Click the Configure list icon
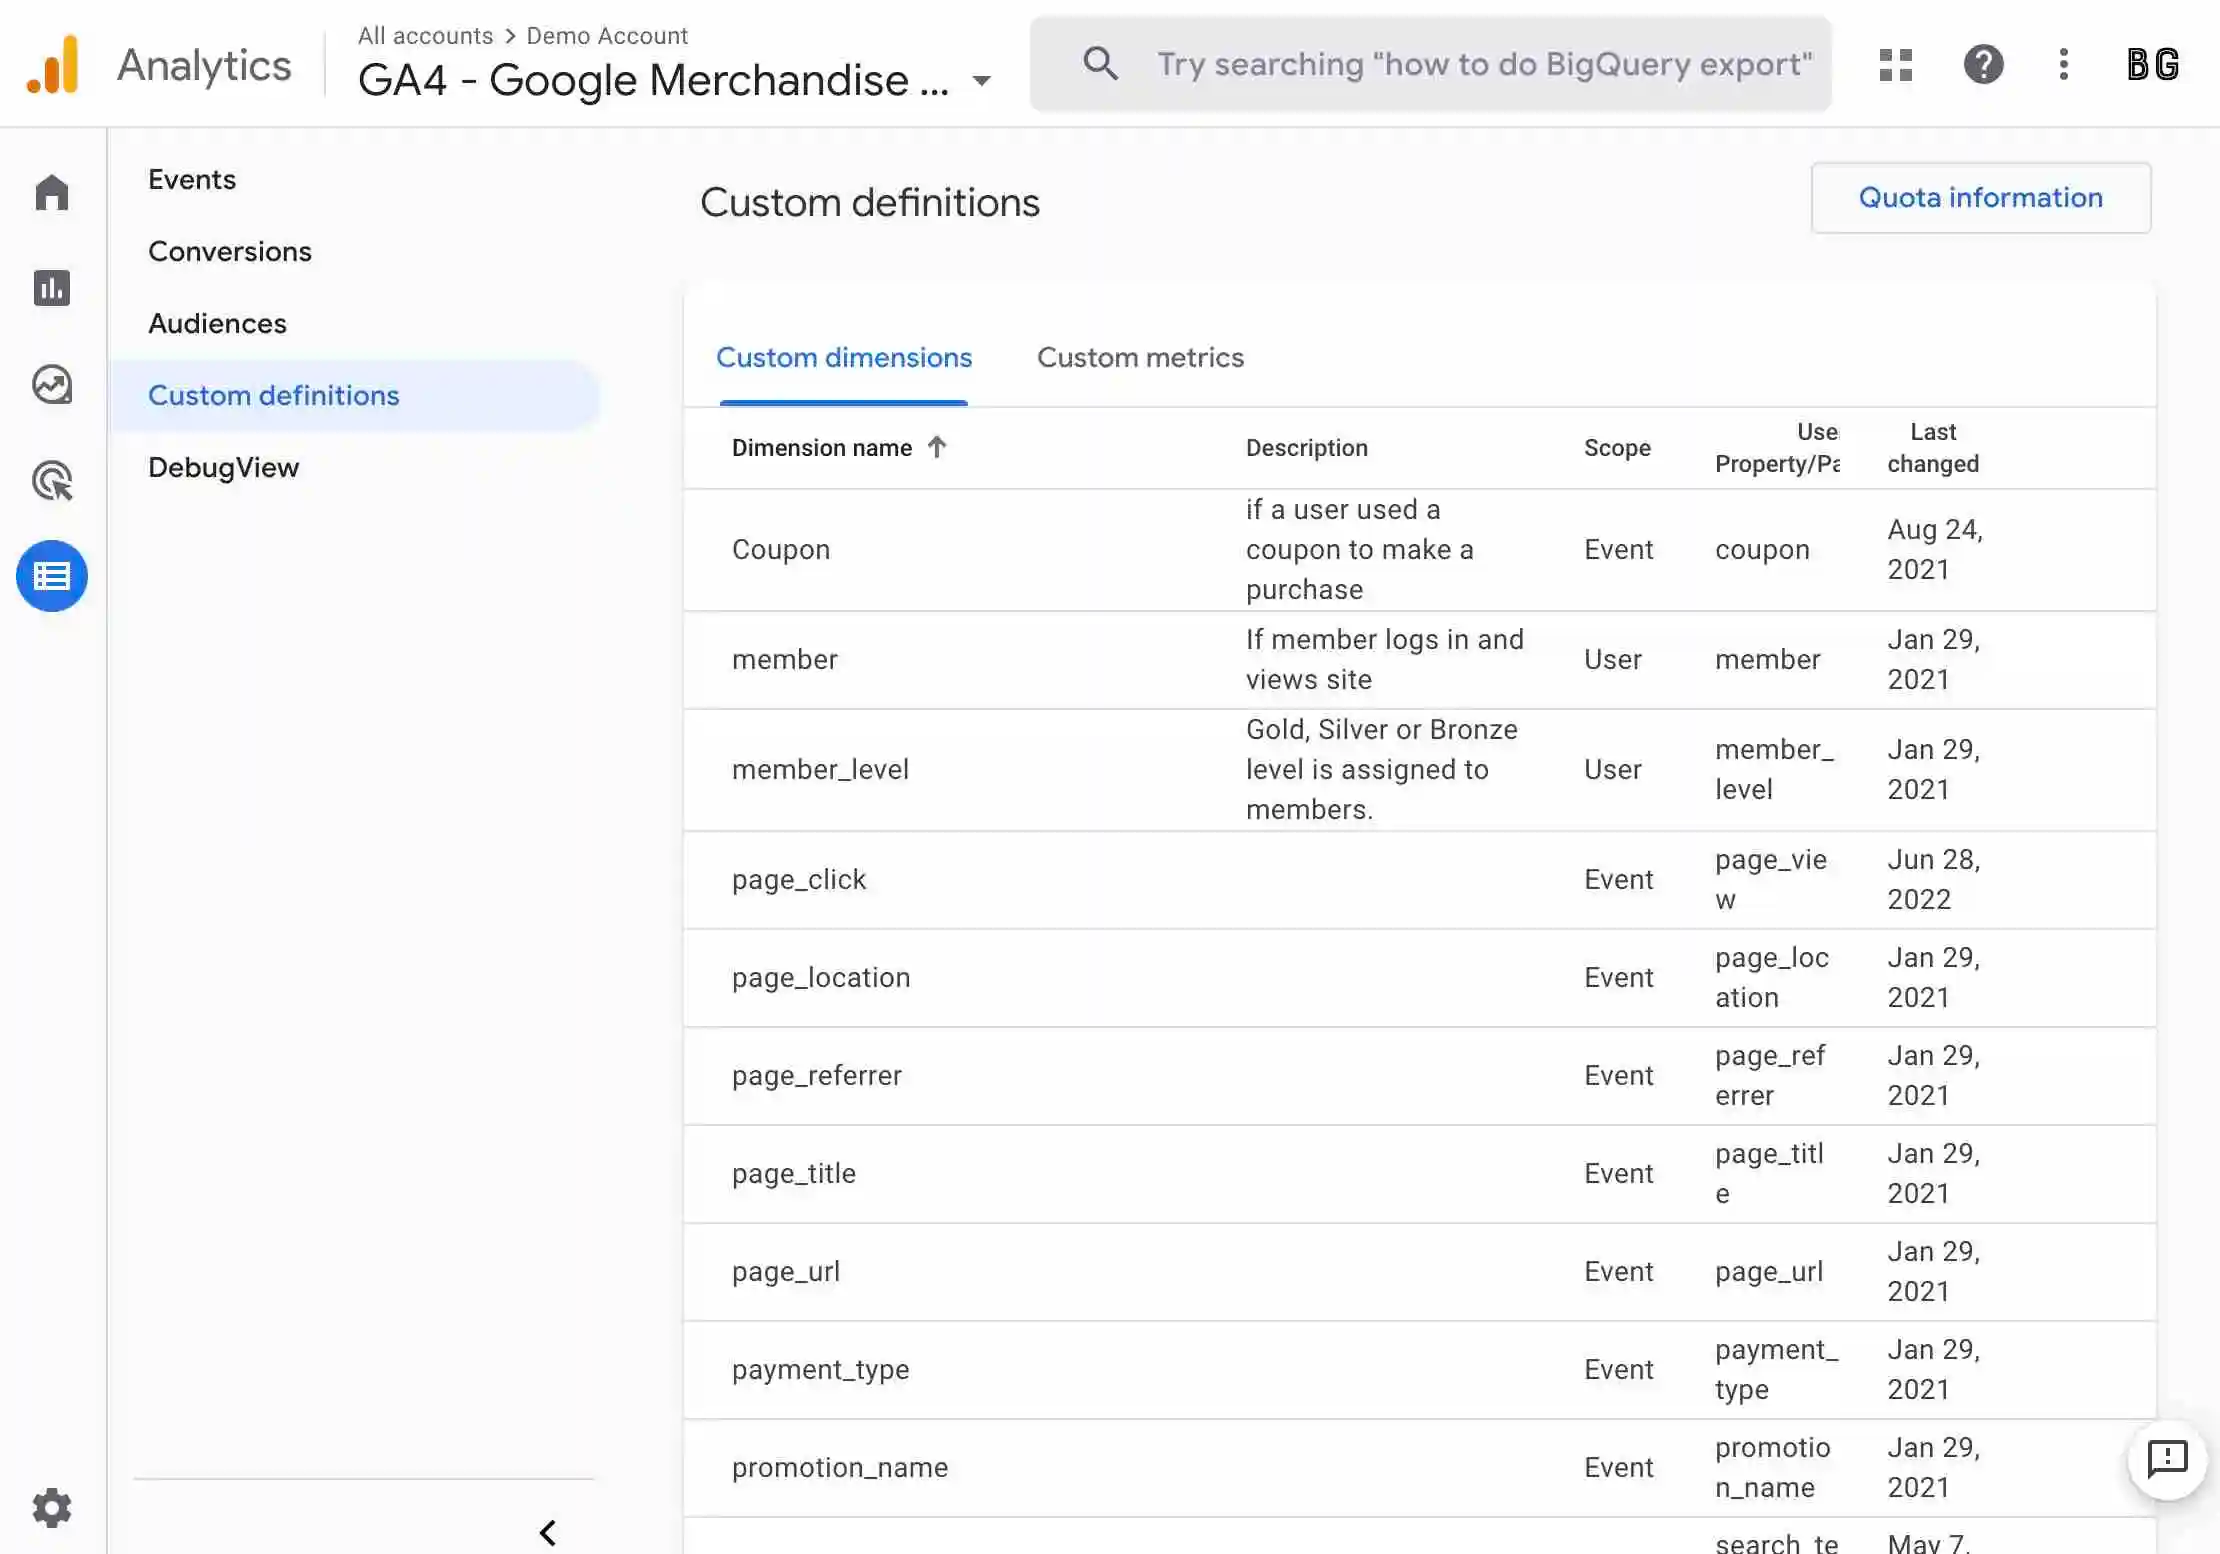This screenshot has height=1554, width=2220. (52, 576)
